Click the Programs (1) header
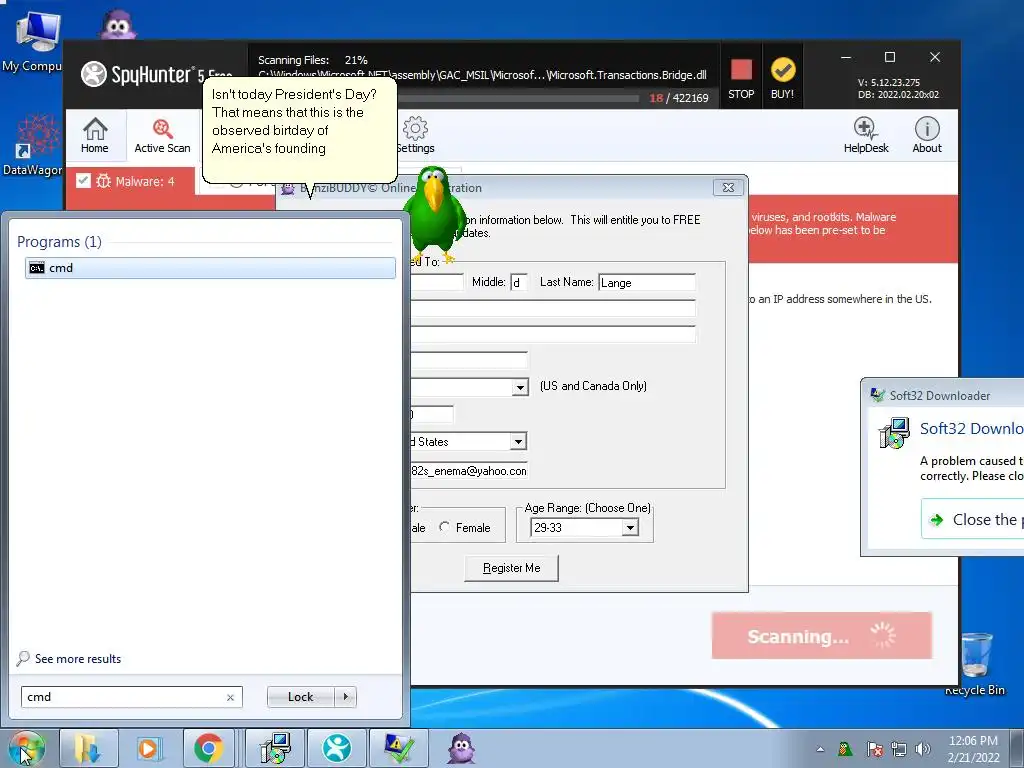The image size is (1024, 768). (59, 242)
